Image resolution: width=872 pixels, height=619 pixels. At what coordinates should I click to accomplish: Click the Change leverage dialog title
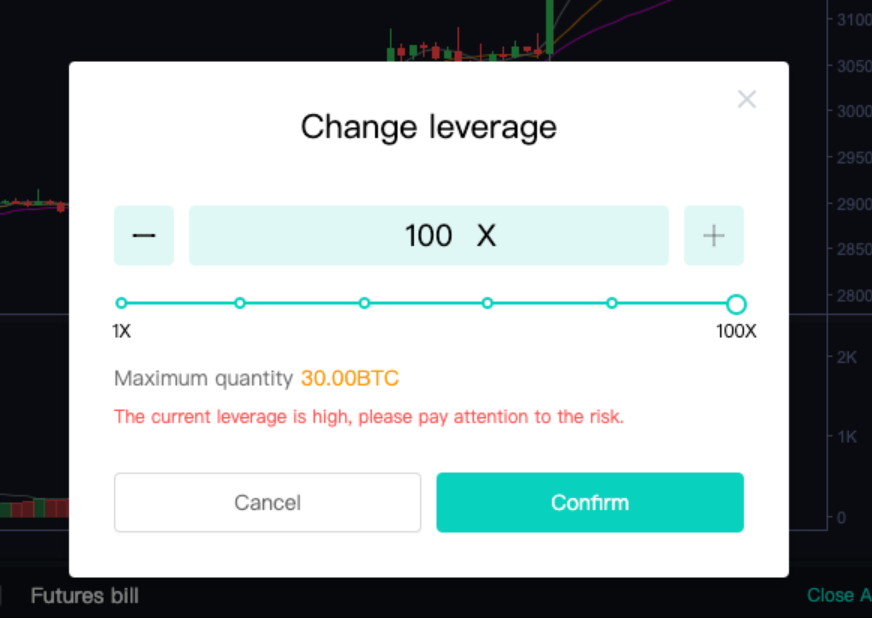(428, 127)
